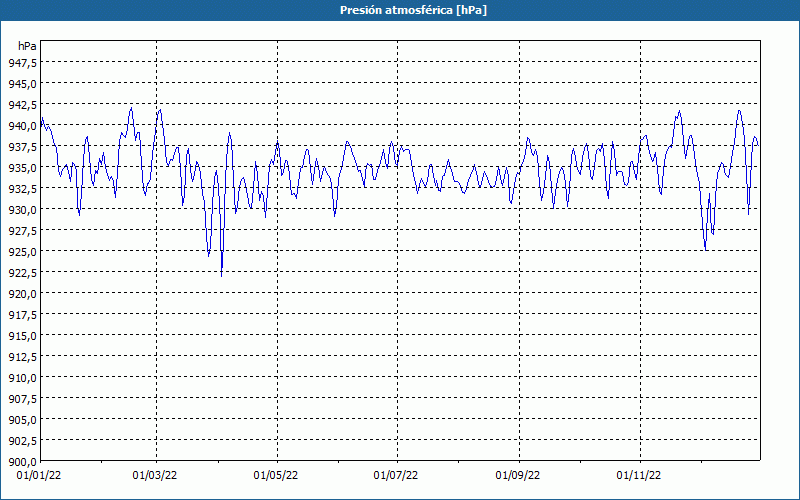Select the 940,0 y-axis value
The image size is (800, 500).
22,126
